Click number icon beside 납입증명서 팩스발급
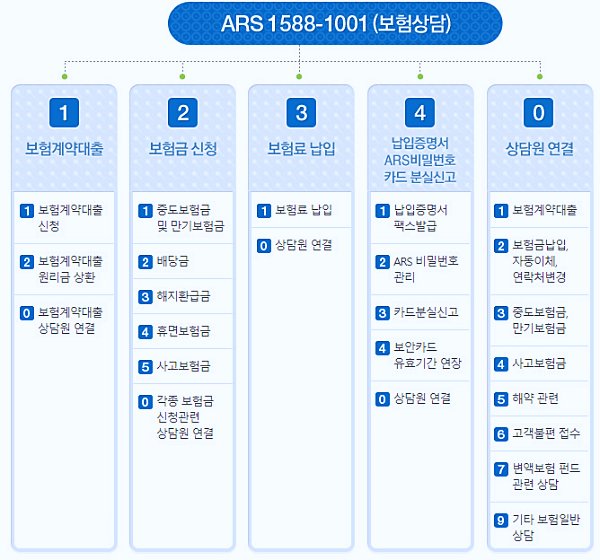The height and width of the screenshot is (560, 600). pyautogui.click(x=382, y=211)
